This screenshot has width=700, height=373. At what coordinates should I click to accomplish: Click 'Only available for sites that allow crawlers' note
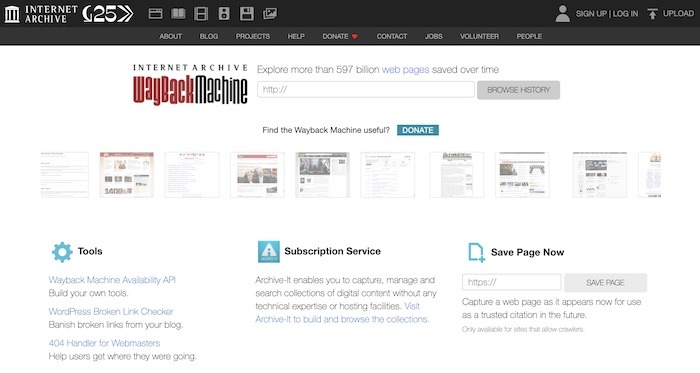coord(523,330)
